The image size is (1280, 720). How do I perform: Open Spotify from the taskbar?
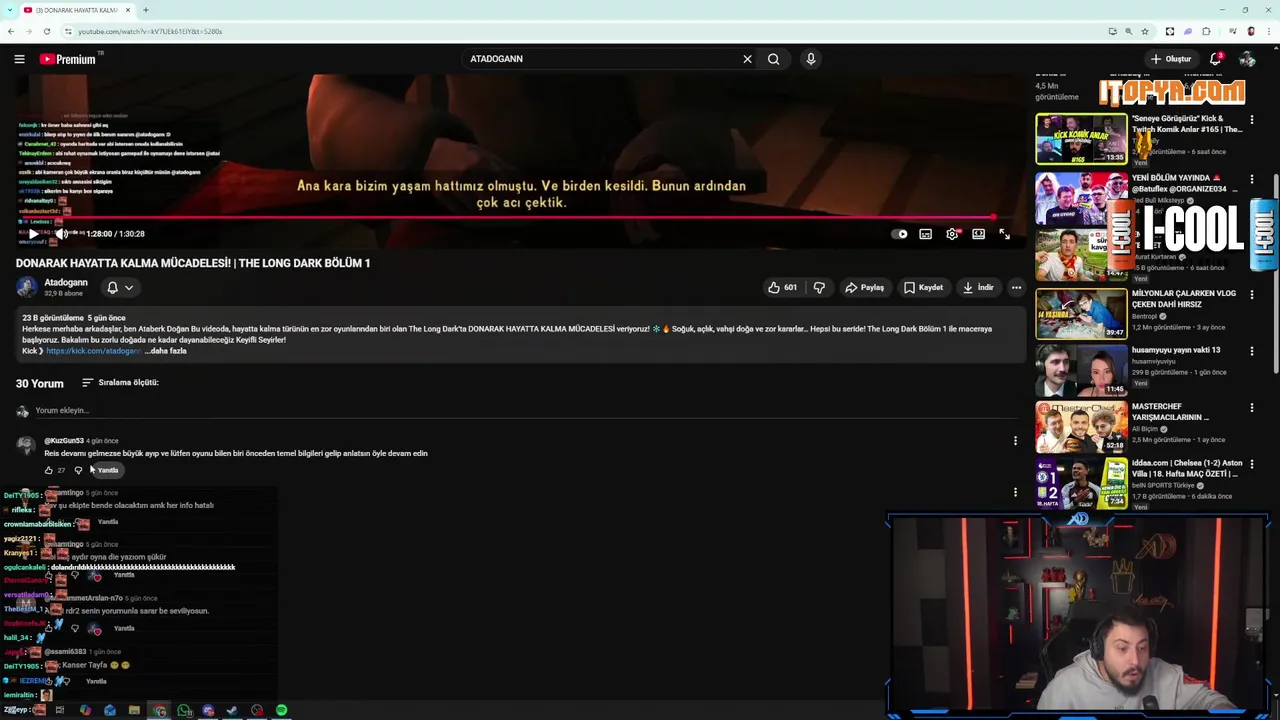click(x=282, y=710)
